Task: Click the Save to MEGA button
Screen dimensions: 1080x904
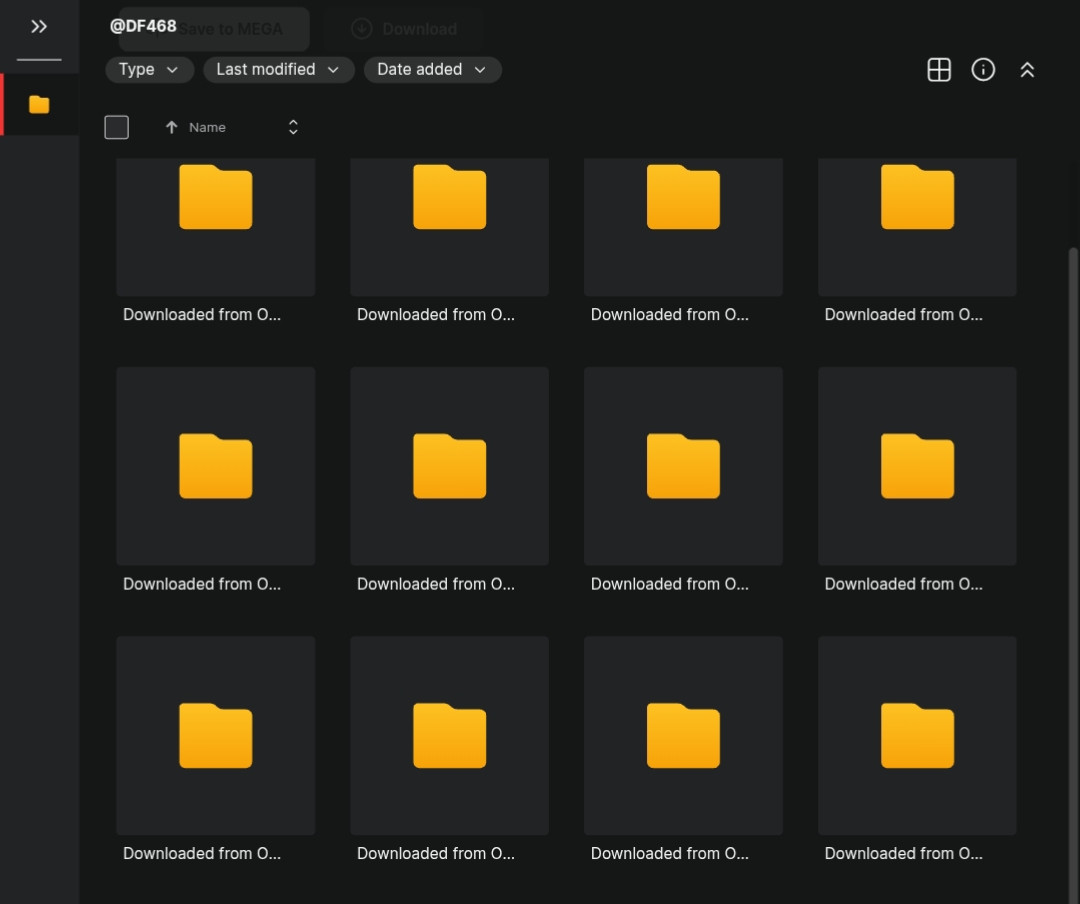Action: (230, 29)
